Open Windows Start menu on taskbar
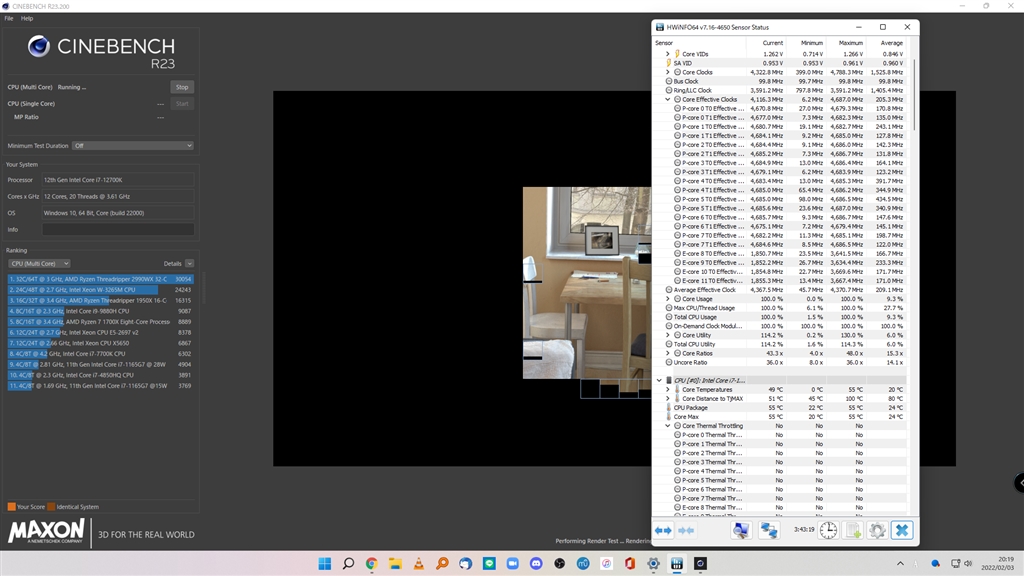The image size is (1024, 576). point(325,564)
